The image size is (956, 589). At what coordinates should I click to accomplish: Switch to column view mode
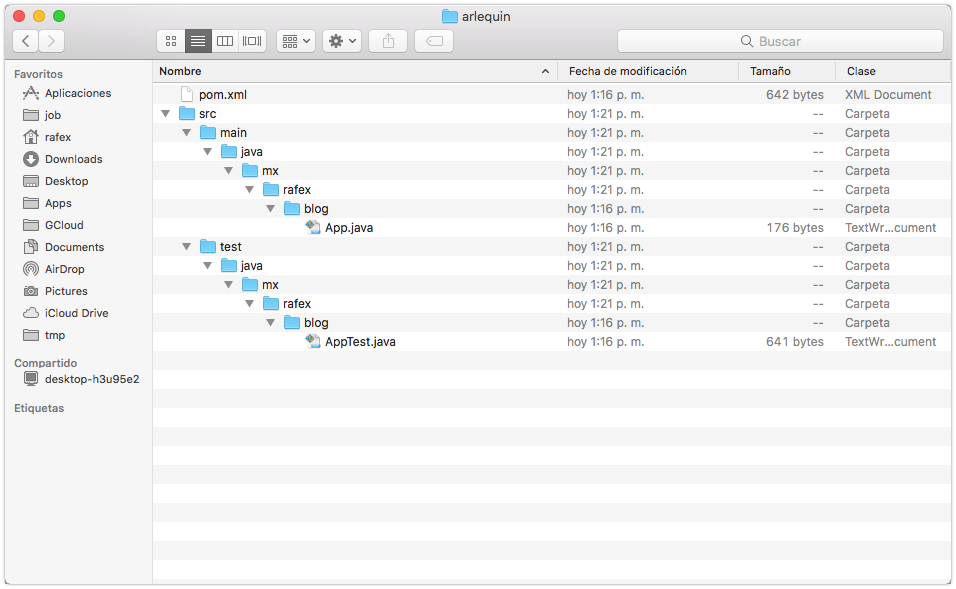point(225,41)
